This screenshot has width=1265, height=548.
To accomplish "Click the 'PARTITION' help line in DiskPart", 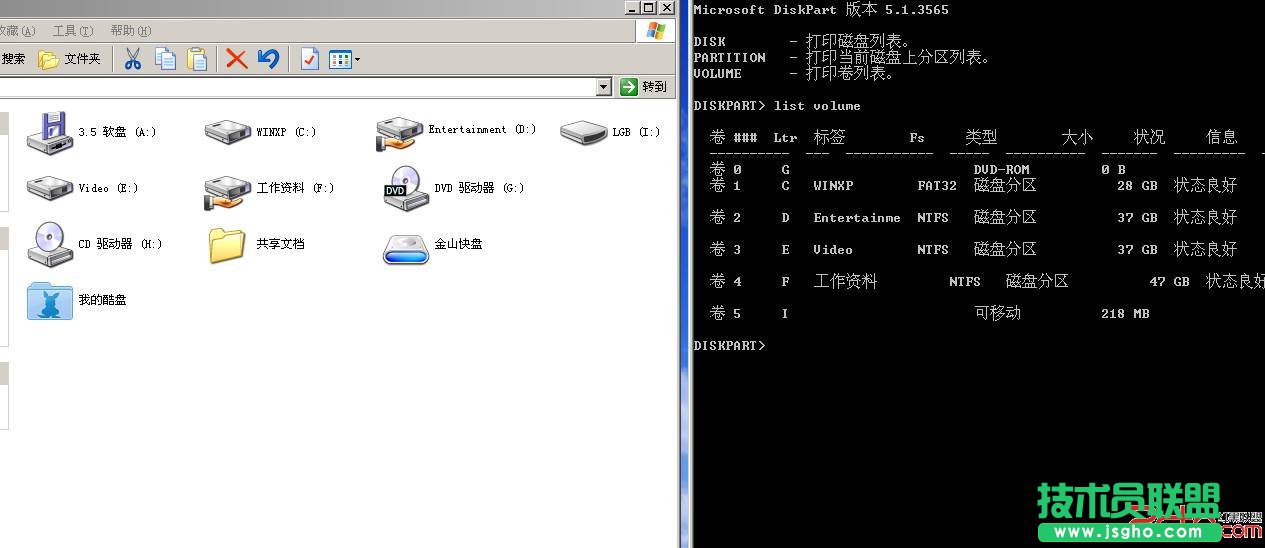I will click(842, 58).
